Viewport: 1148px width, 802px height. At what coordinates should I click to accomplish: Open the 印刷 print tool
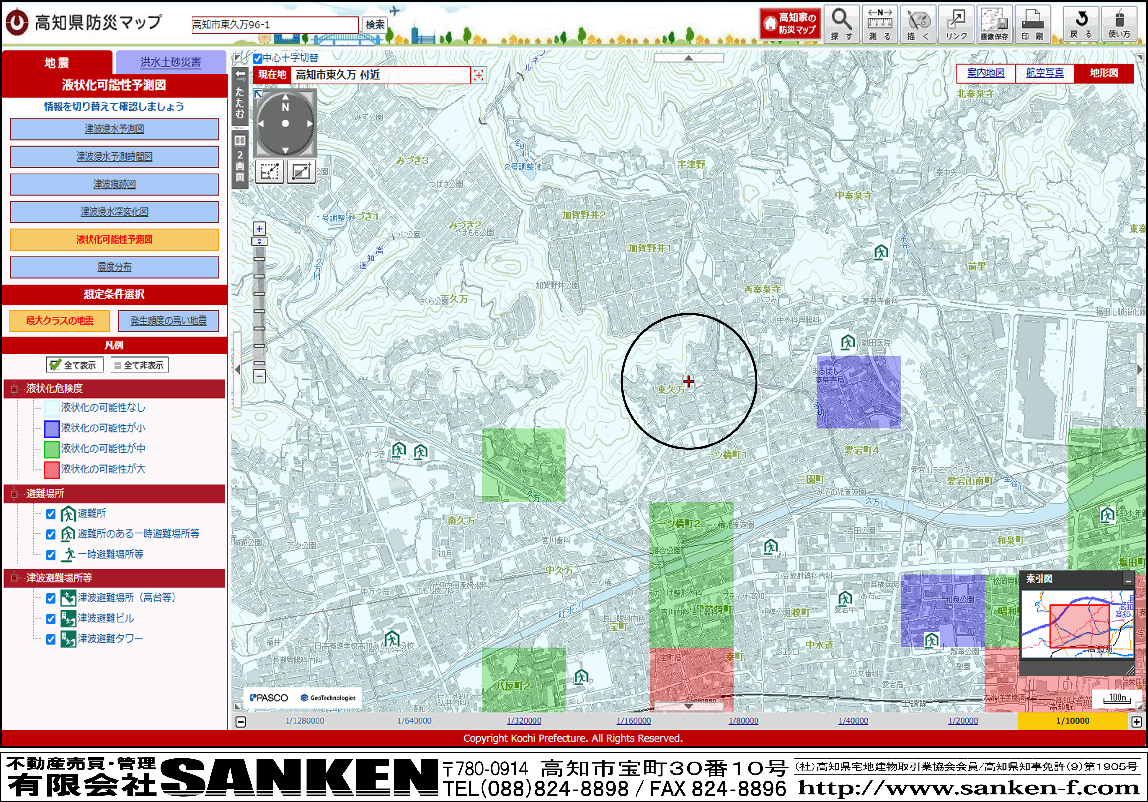coord(1032,23)
